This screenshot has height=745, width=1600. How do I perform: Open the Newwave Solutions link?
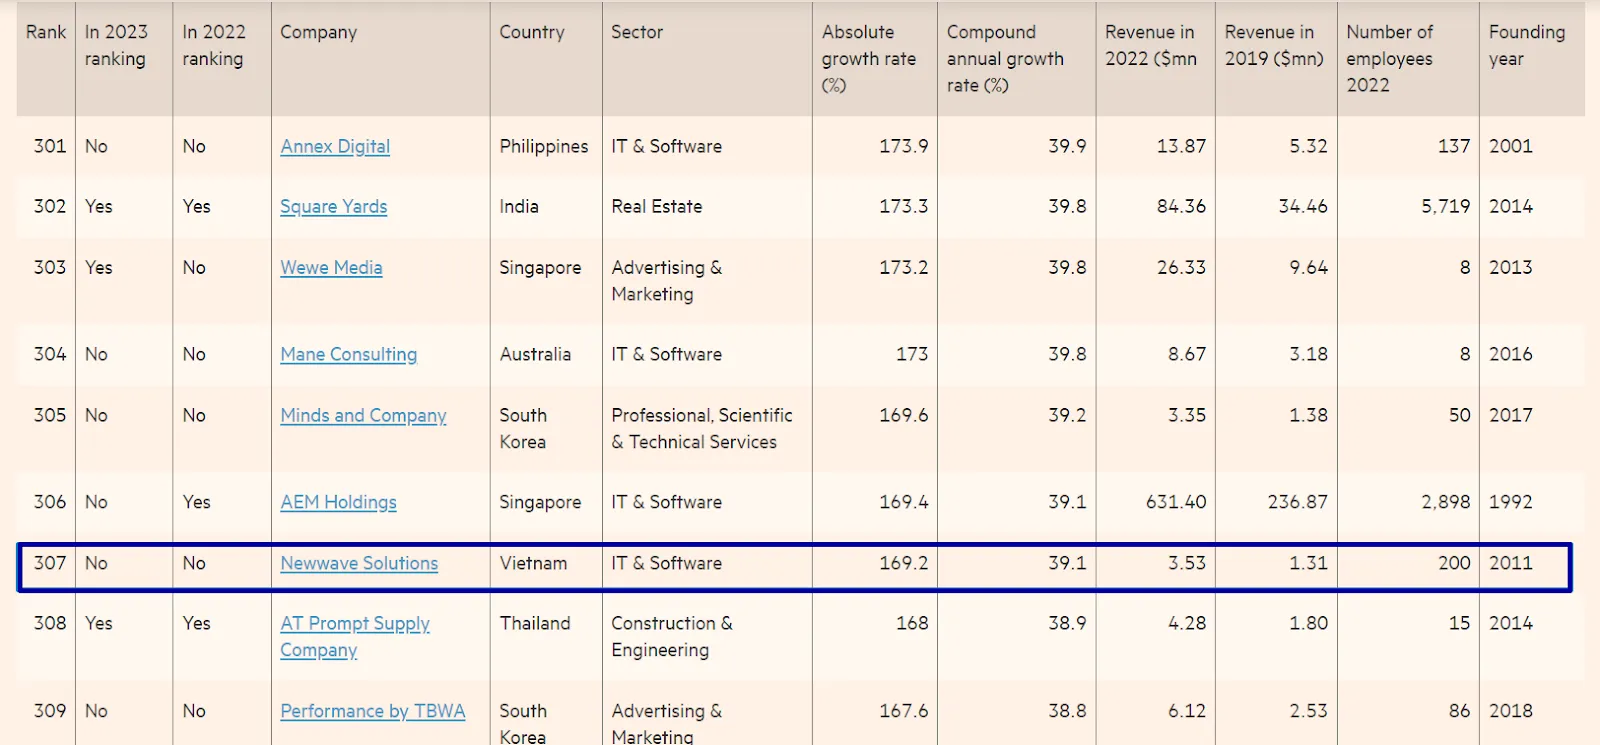click(359, 563)
